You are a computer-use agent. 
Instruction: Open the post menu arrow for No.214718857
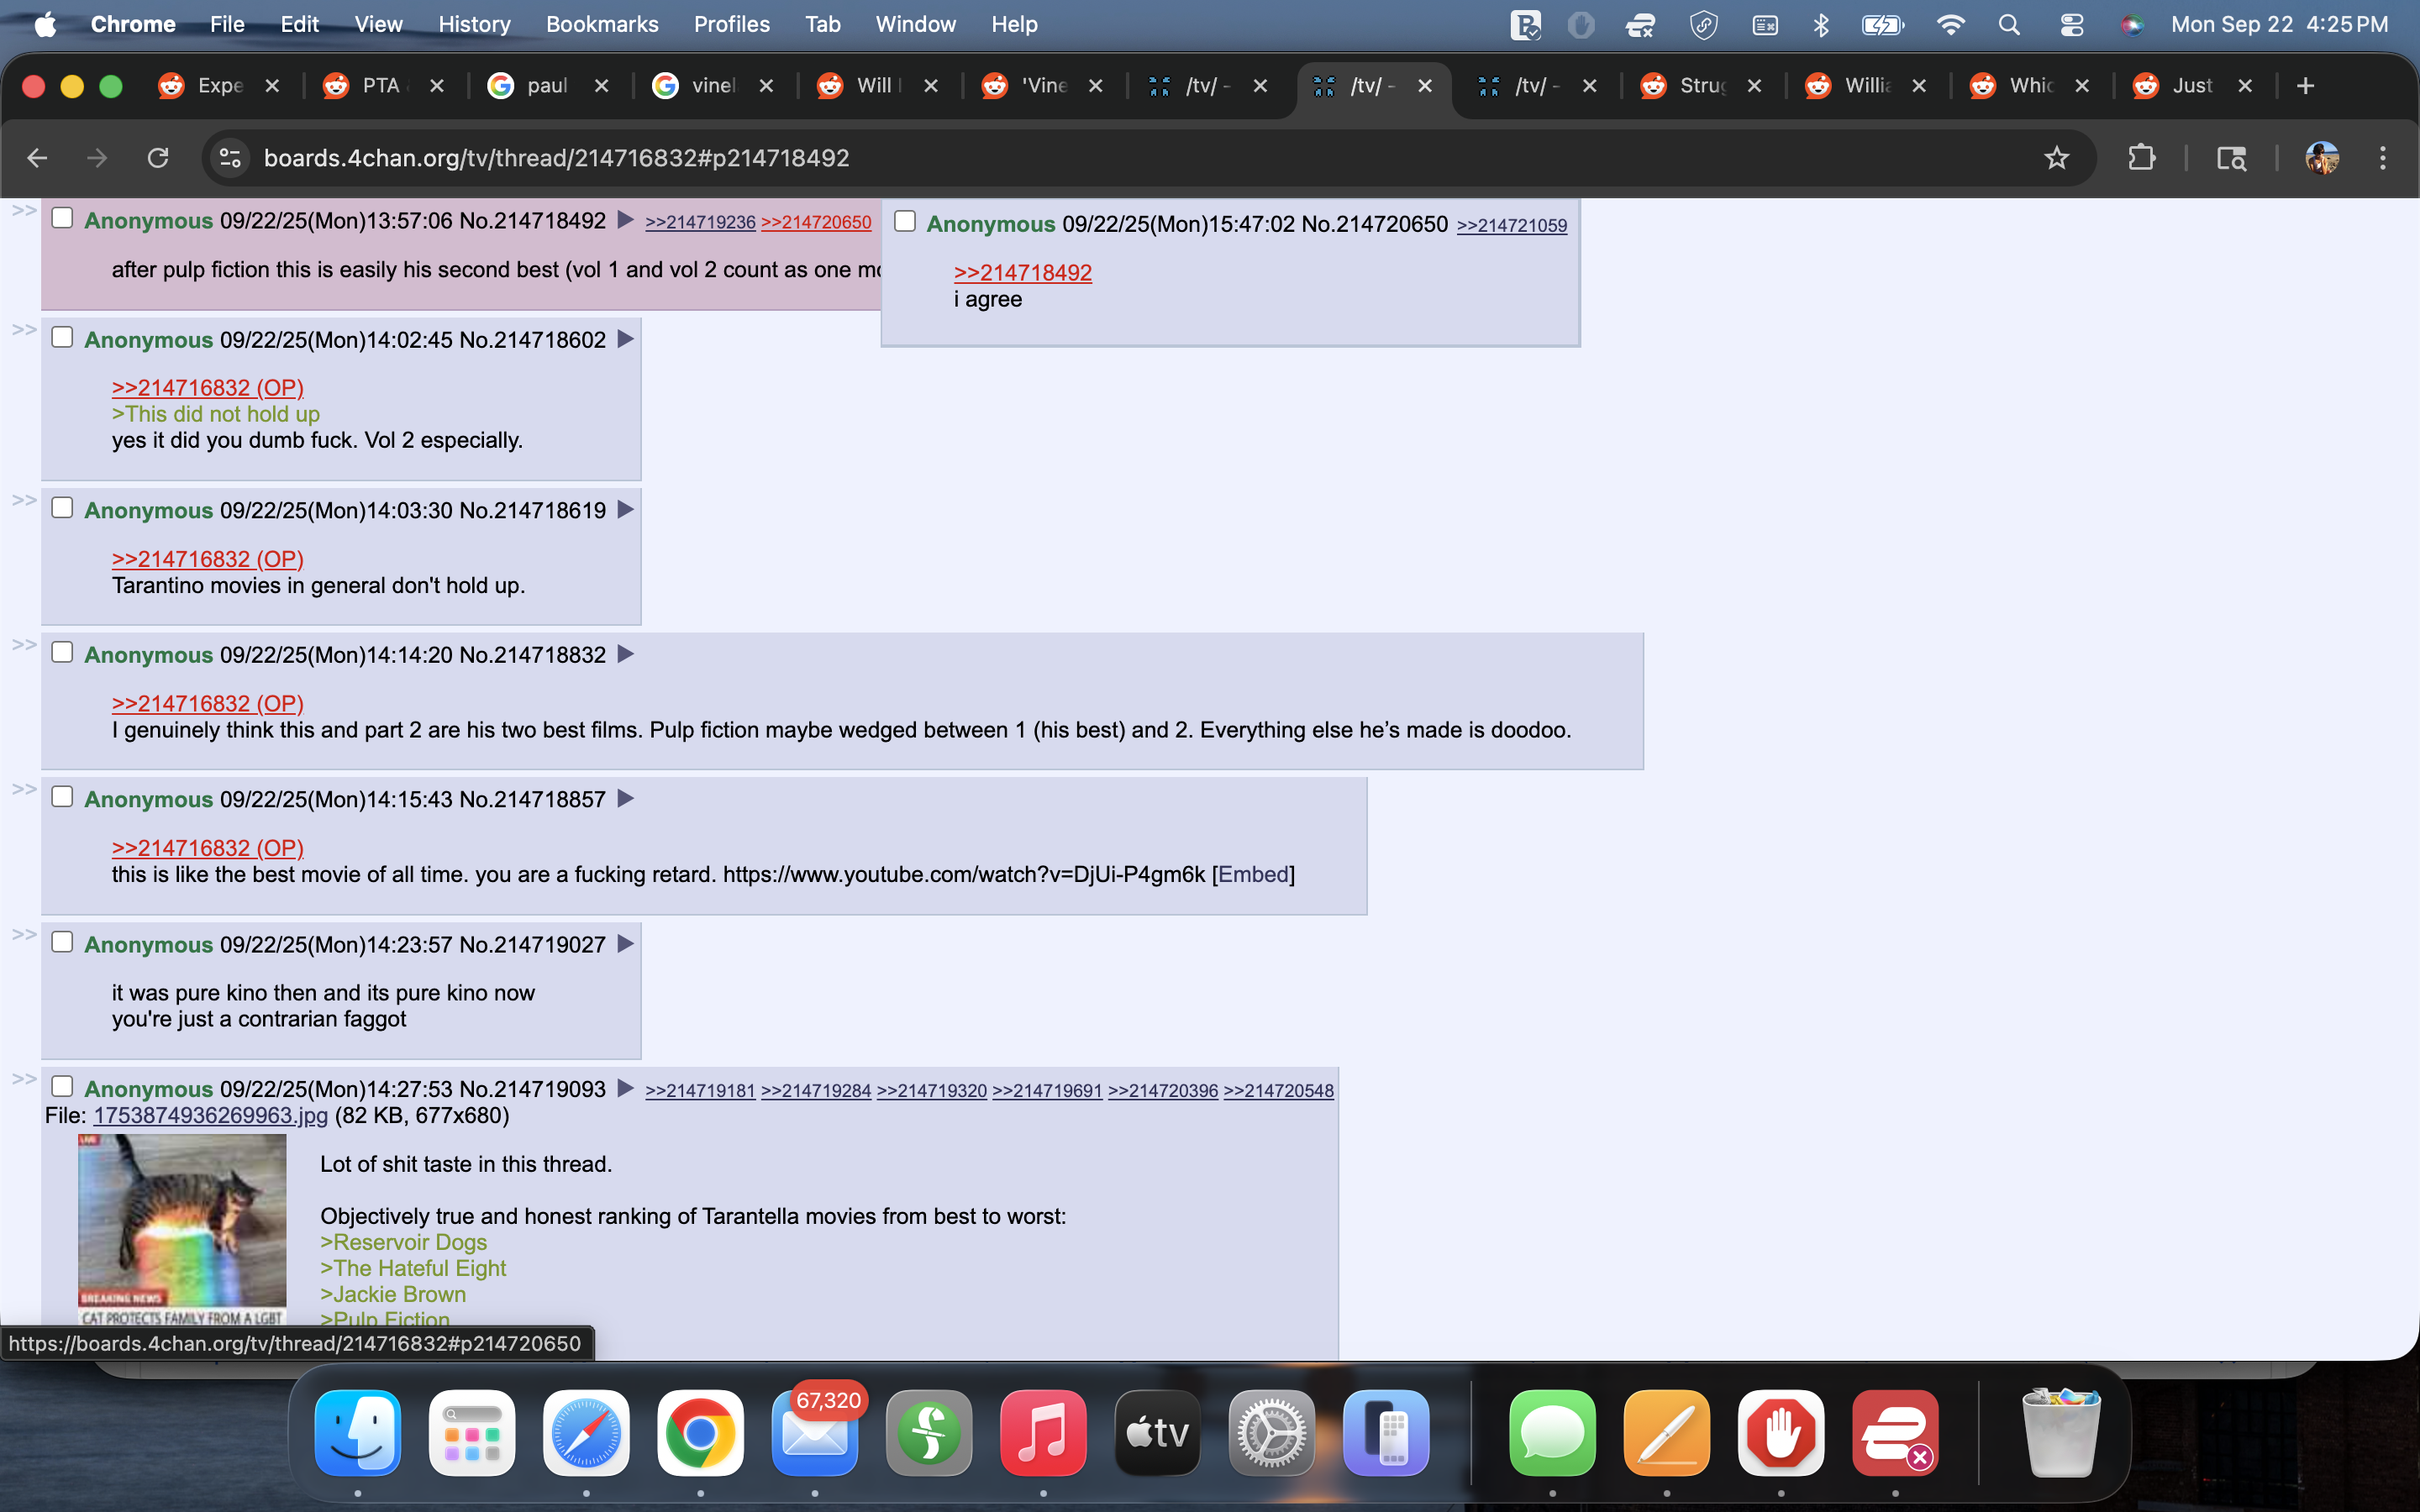(x=626, y=798)
